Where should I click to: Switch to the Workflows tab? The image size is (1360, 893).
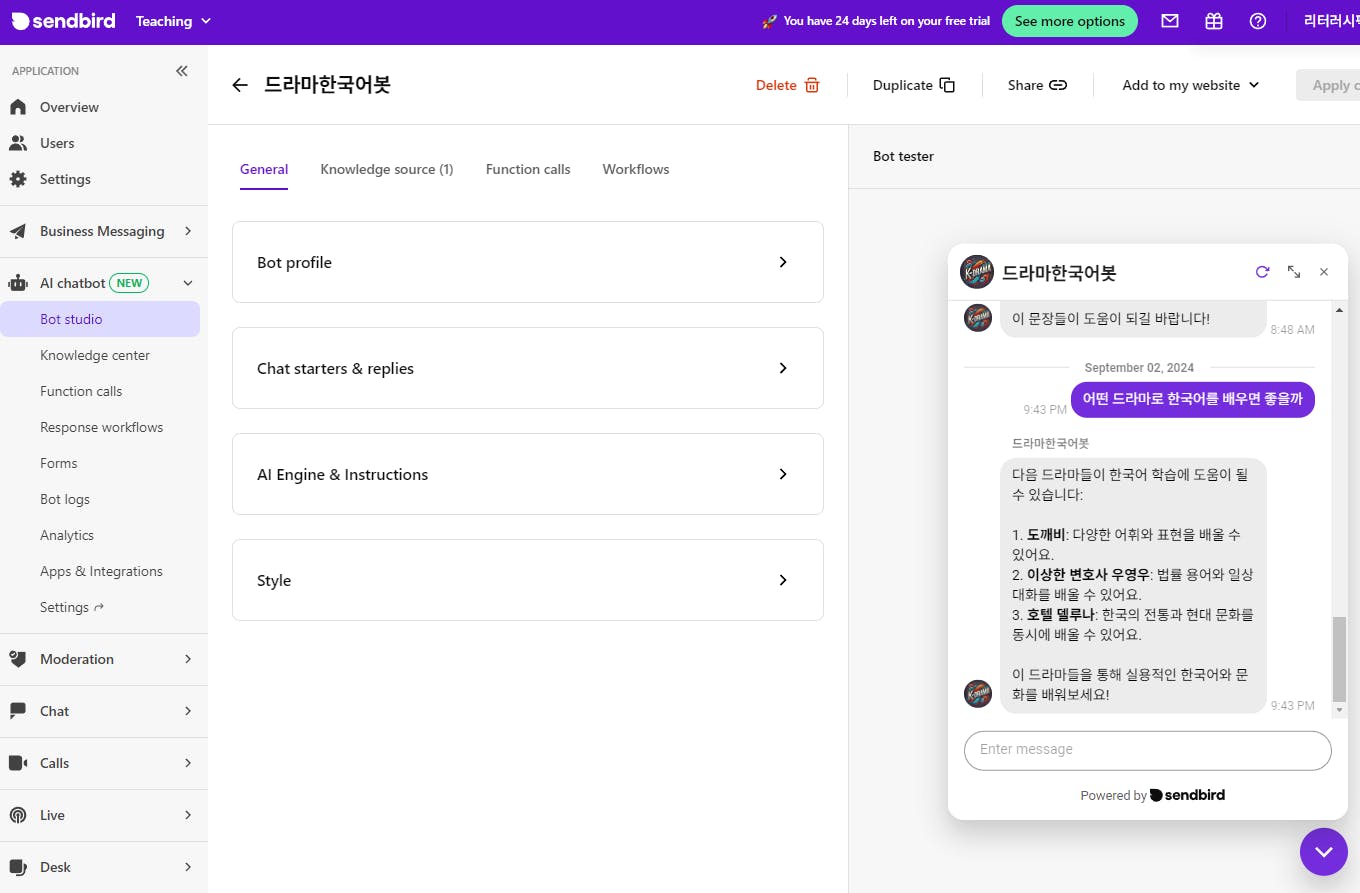(x=636, y=169)
